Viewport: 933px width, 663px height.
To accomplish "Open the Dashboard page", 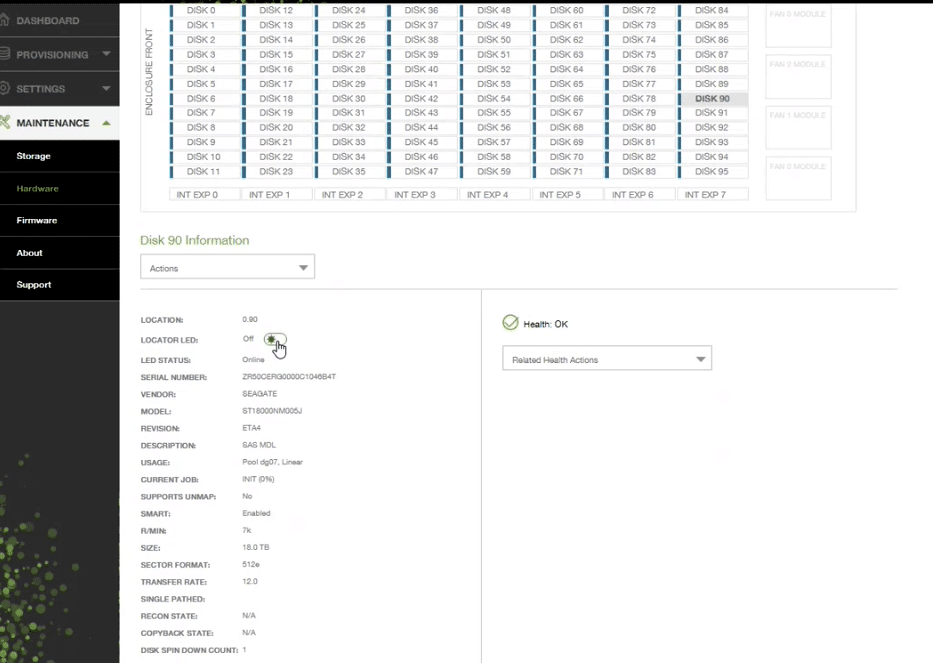I will [48, 20].
